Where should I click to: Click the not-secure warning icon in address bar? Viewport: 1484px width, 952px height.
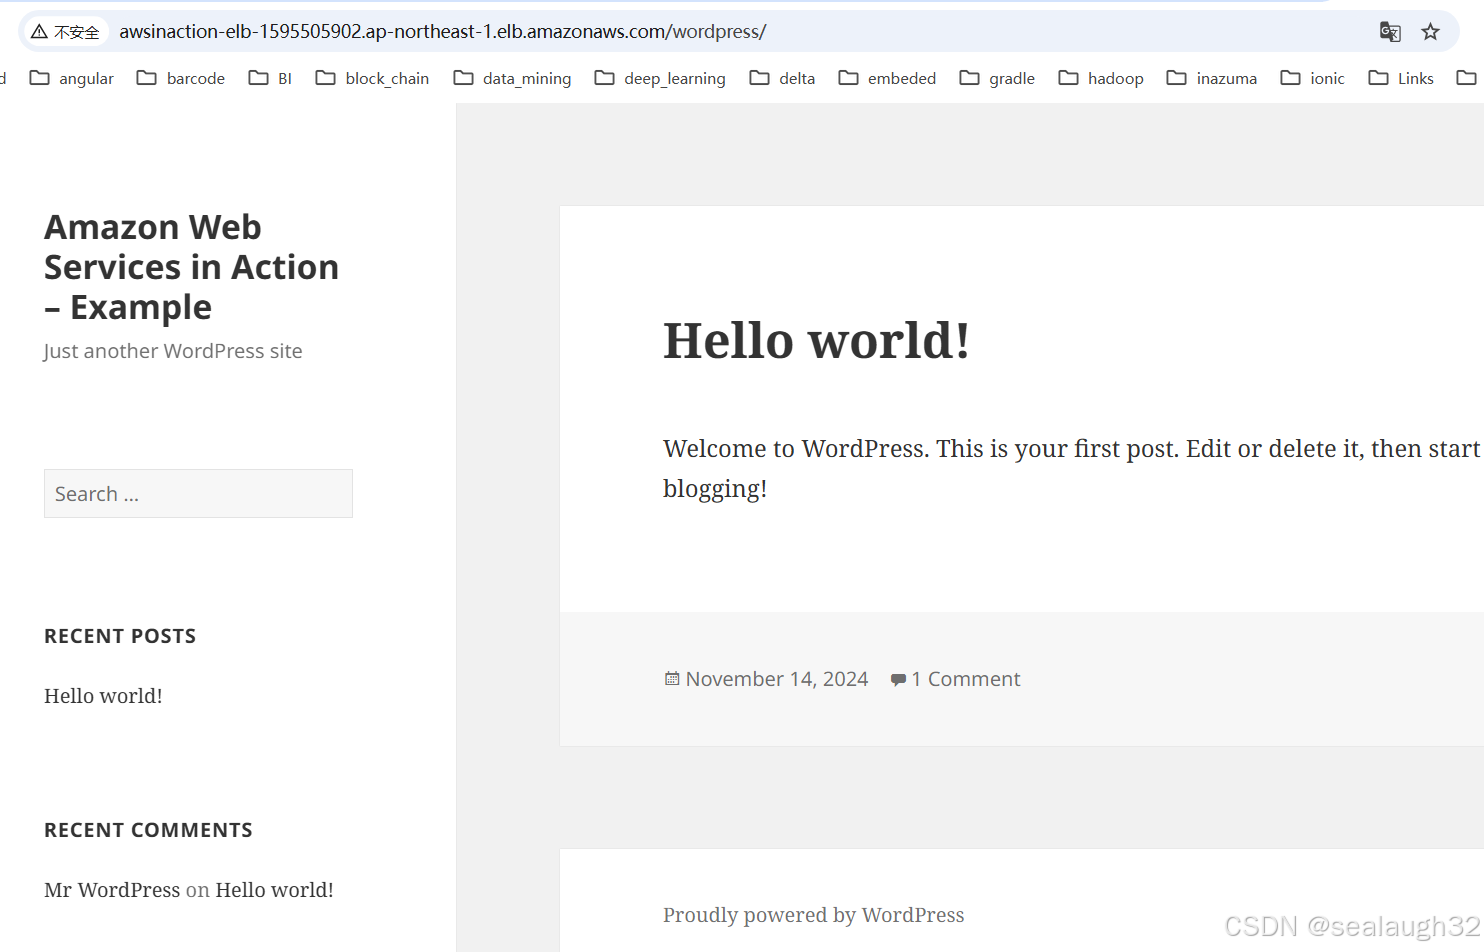39,32
